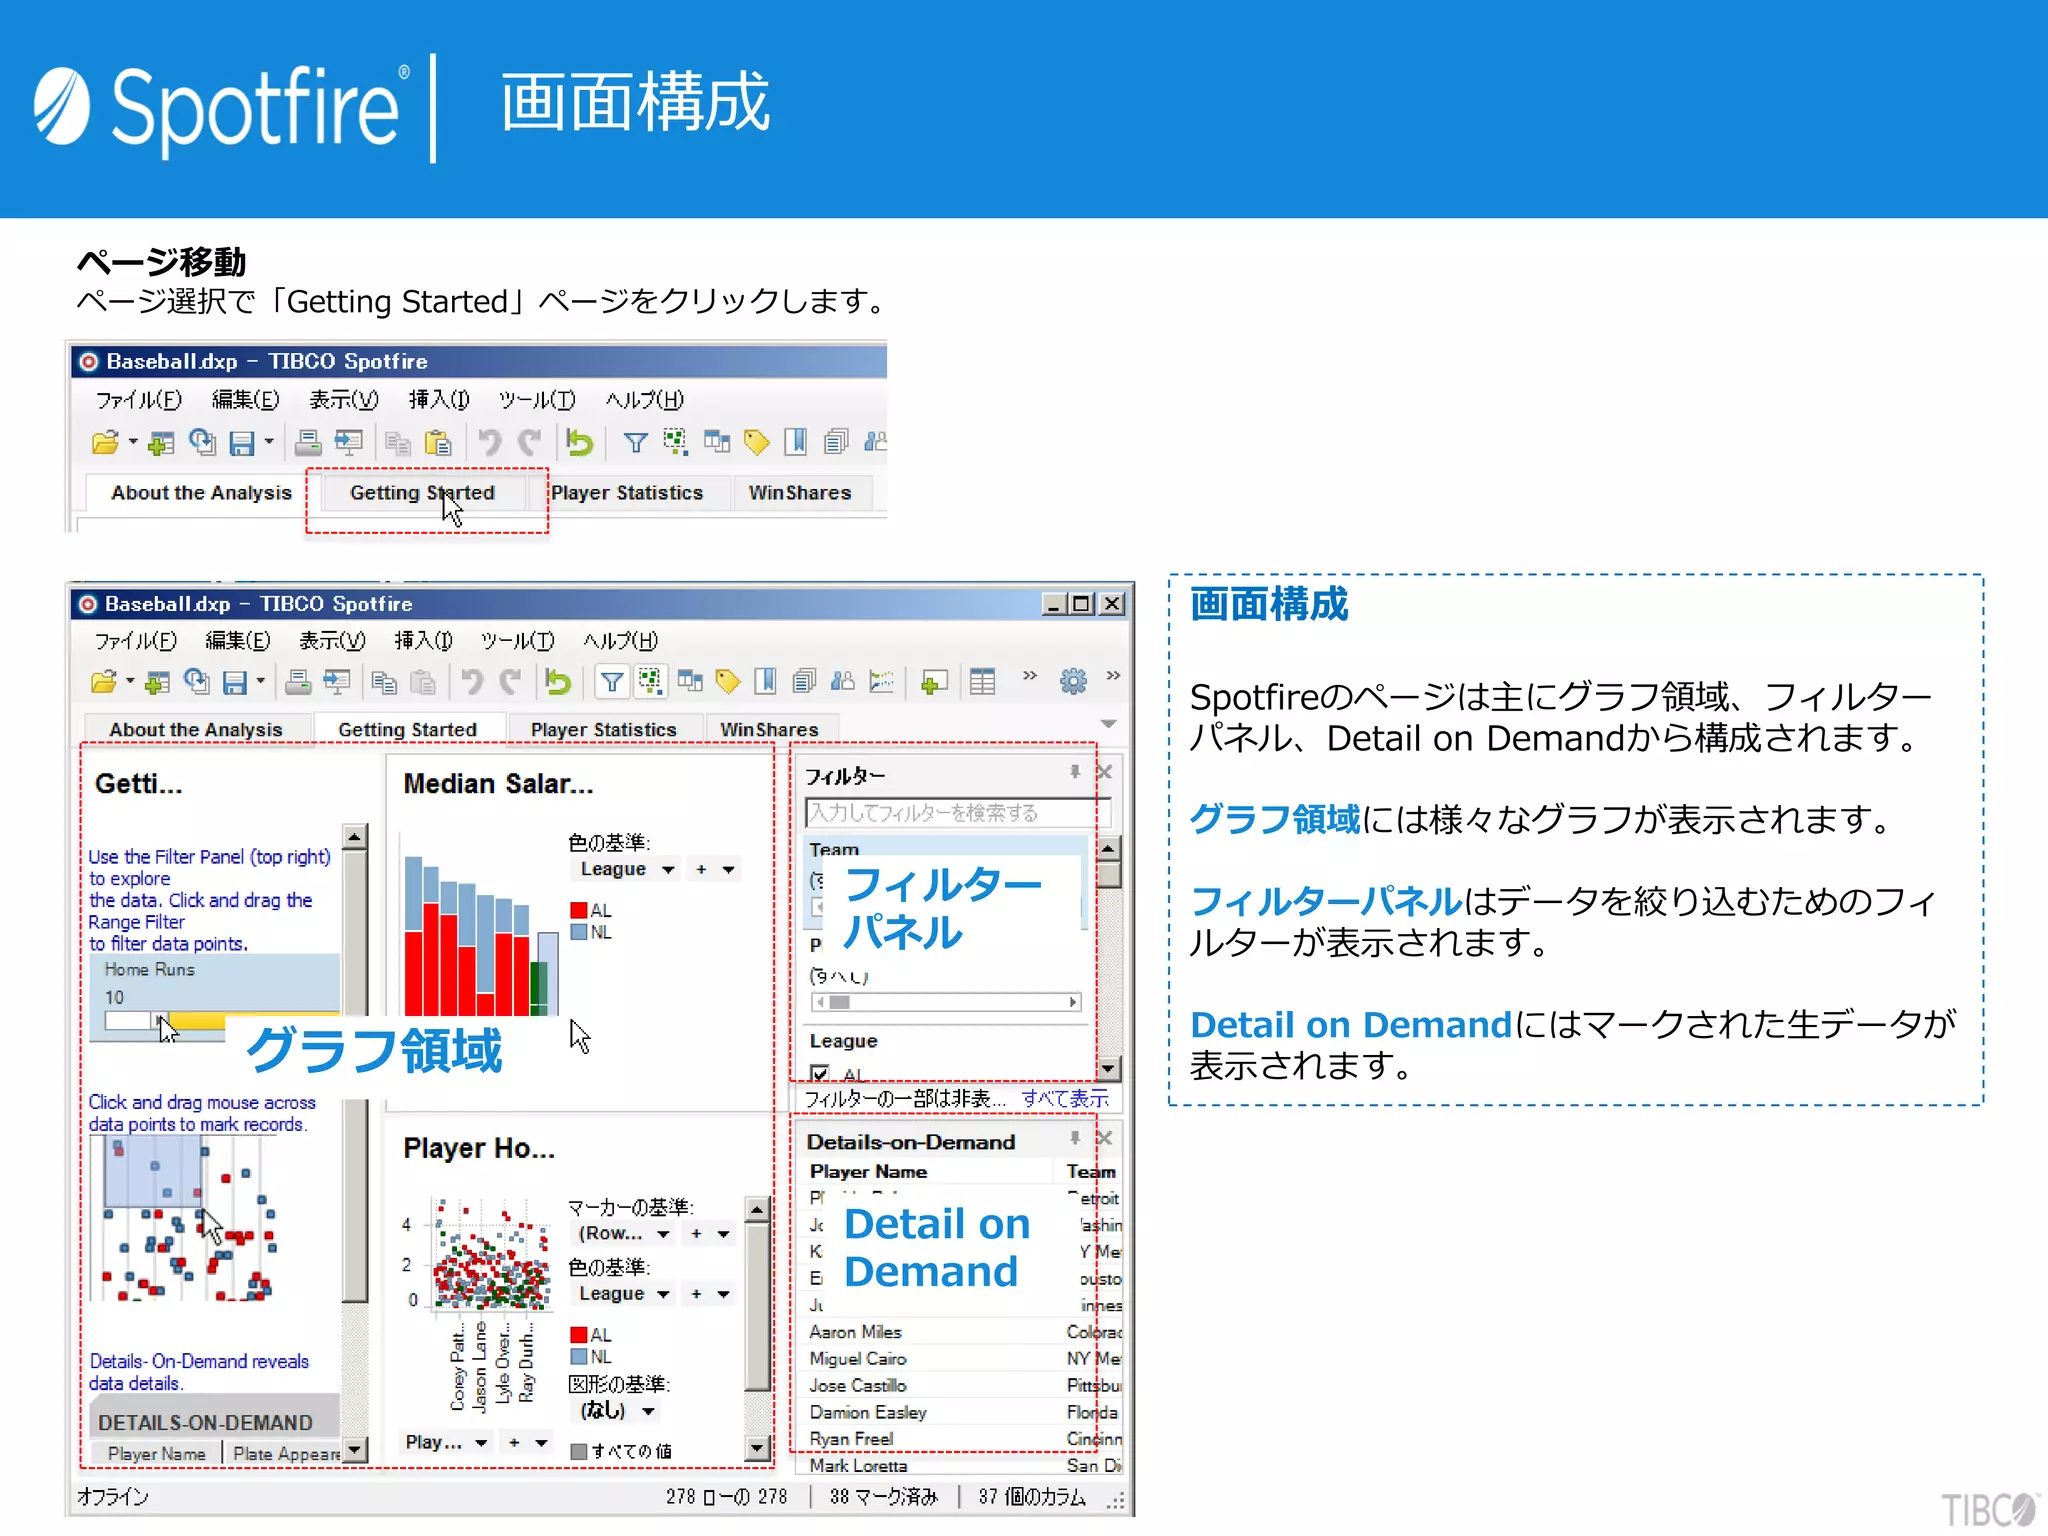Image resolution: width=2048 pixels, height=1536 pixels.
Task: Click Export to presentation icon in the full window
Action: (337, 683)
